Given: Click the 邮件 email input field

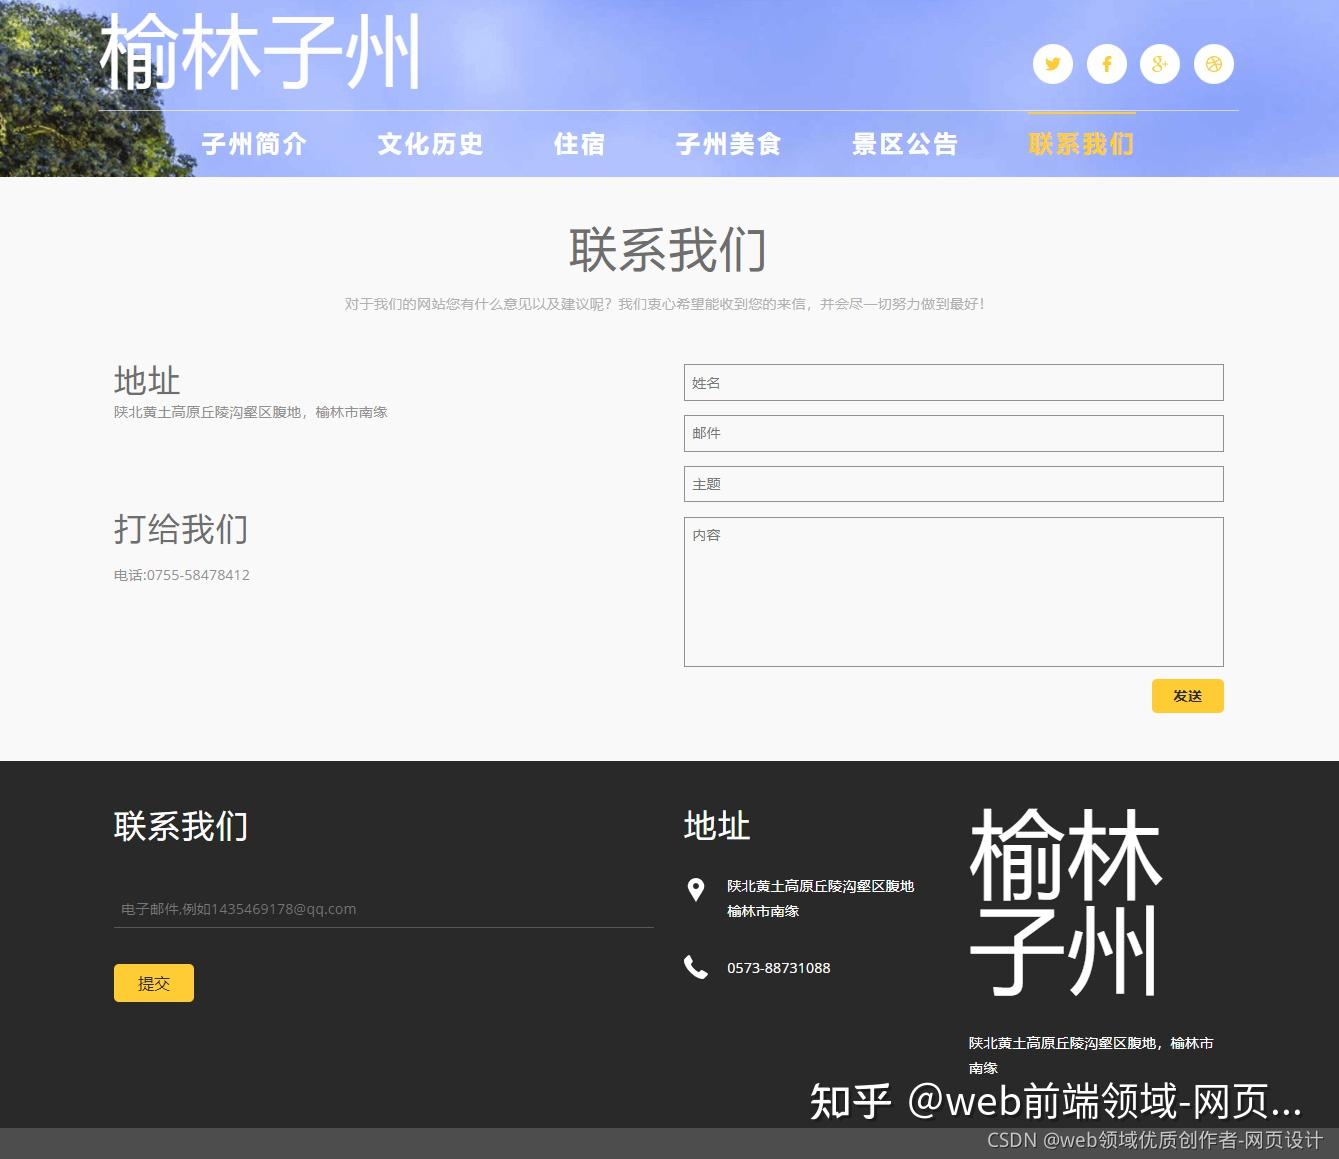Looking at the screenshot, I should [x=953, y=433].
